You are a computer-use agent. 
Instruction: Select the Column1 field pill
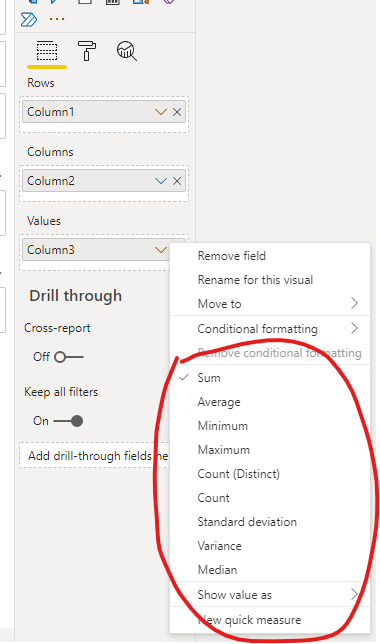coord(104,112)
